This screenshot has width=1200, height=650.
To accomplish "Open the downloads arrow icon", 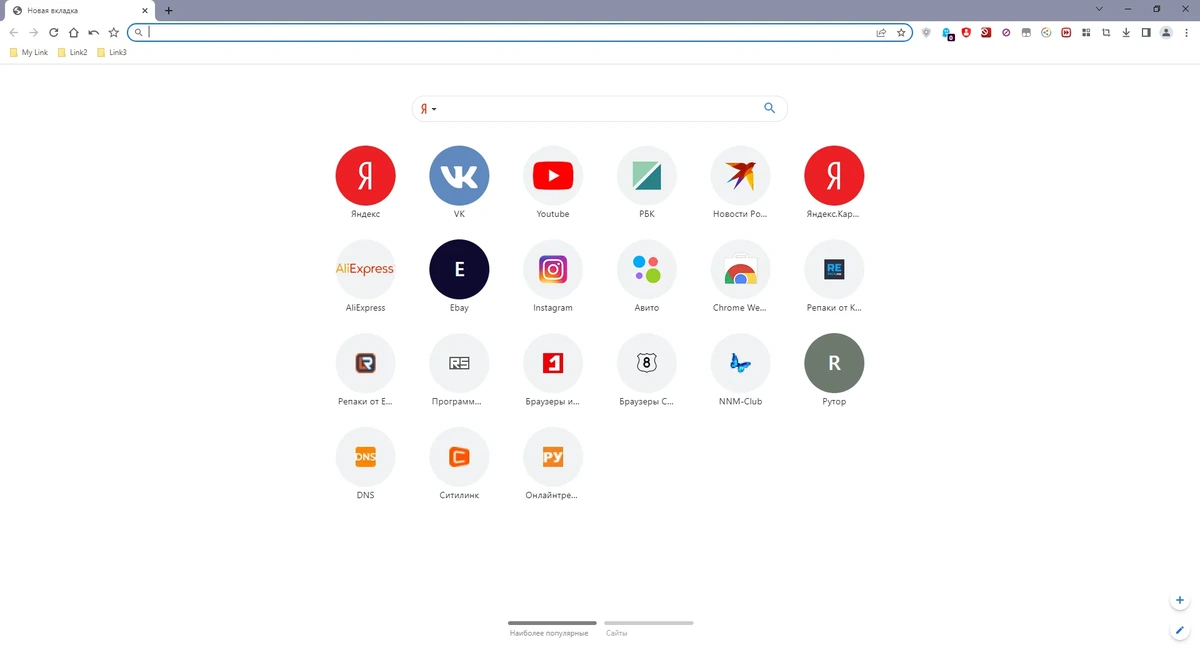I will point(1126,32).
